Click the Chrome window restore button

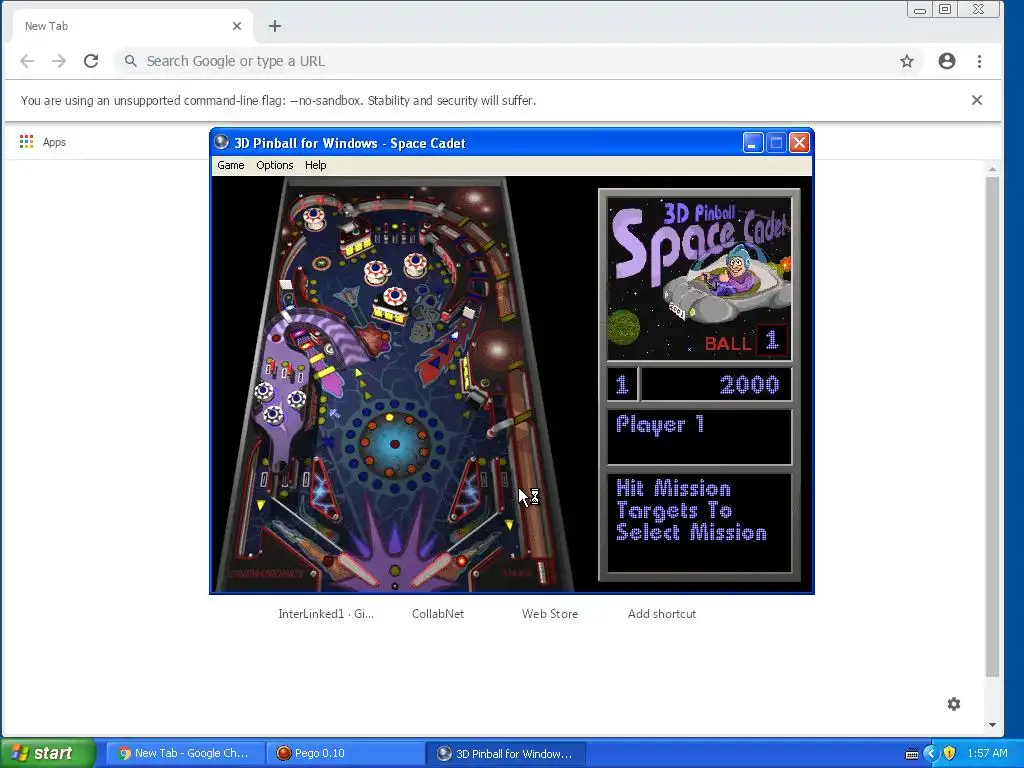pyautogui.click(x=944, y=9)
